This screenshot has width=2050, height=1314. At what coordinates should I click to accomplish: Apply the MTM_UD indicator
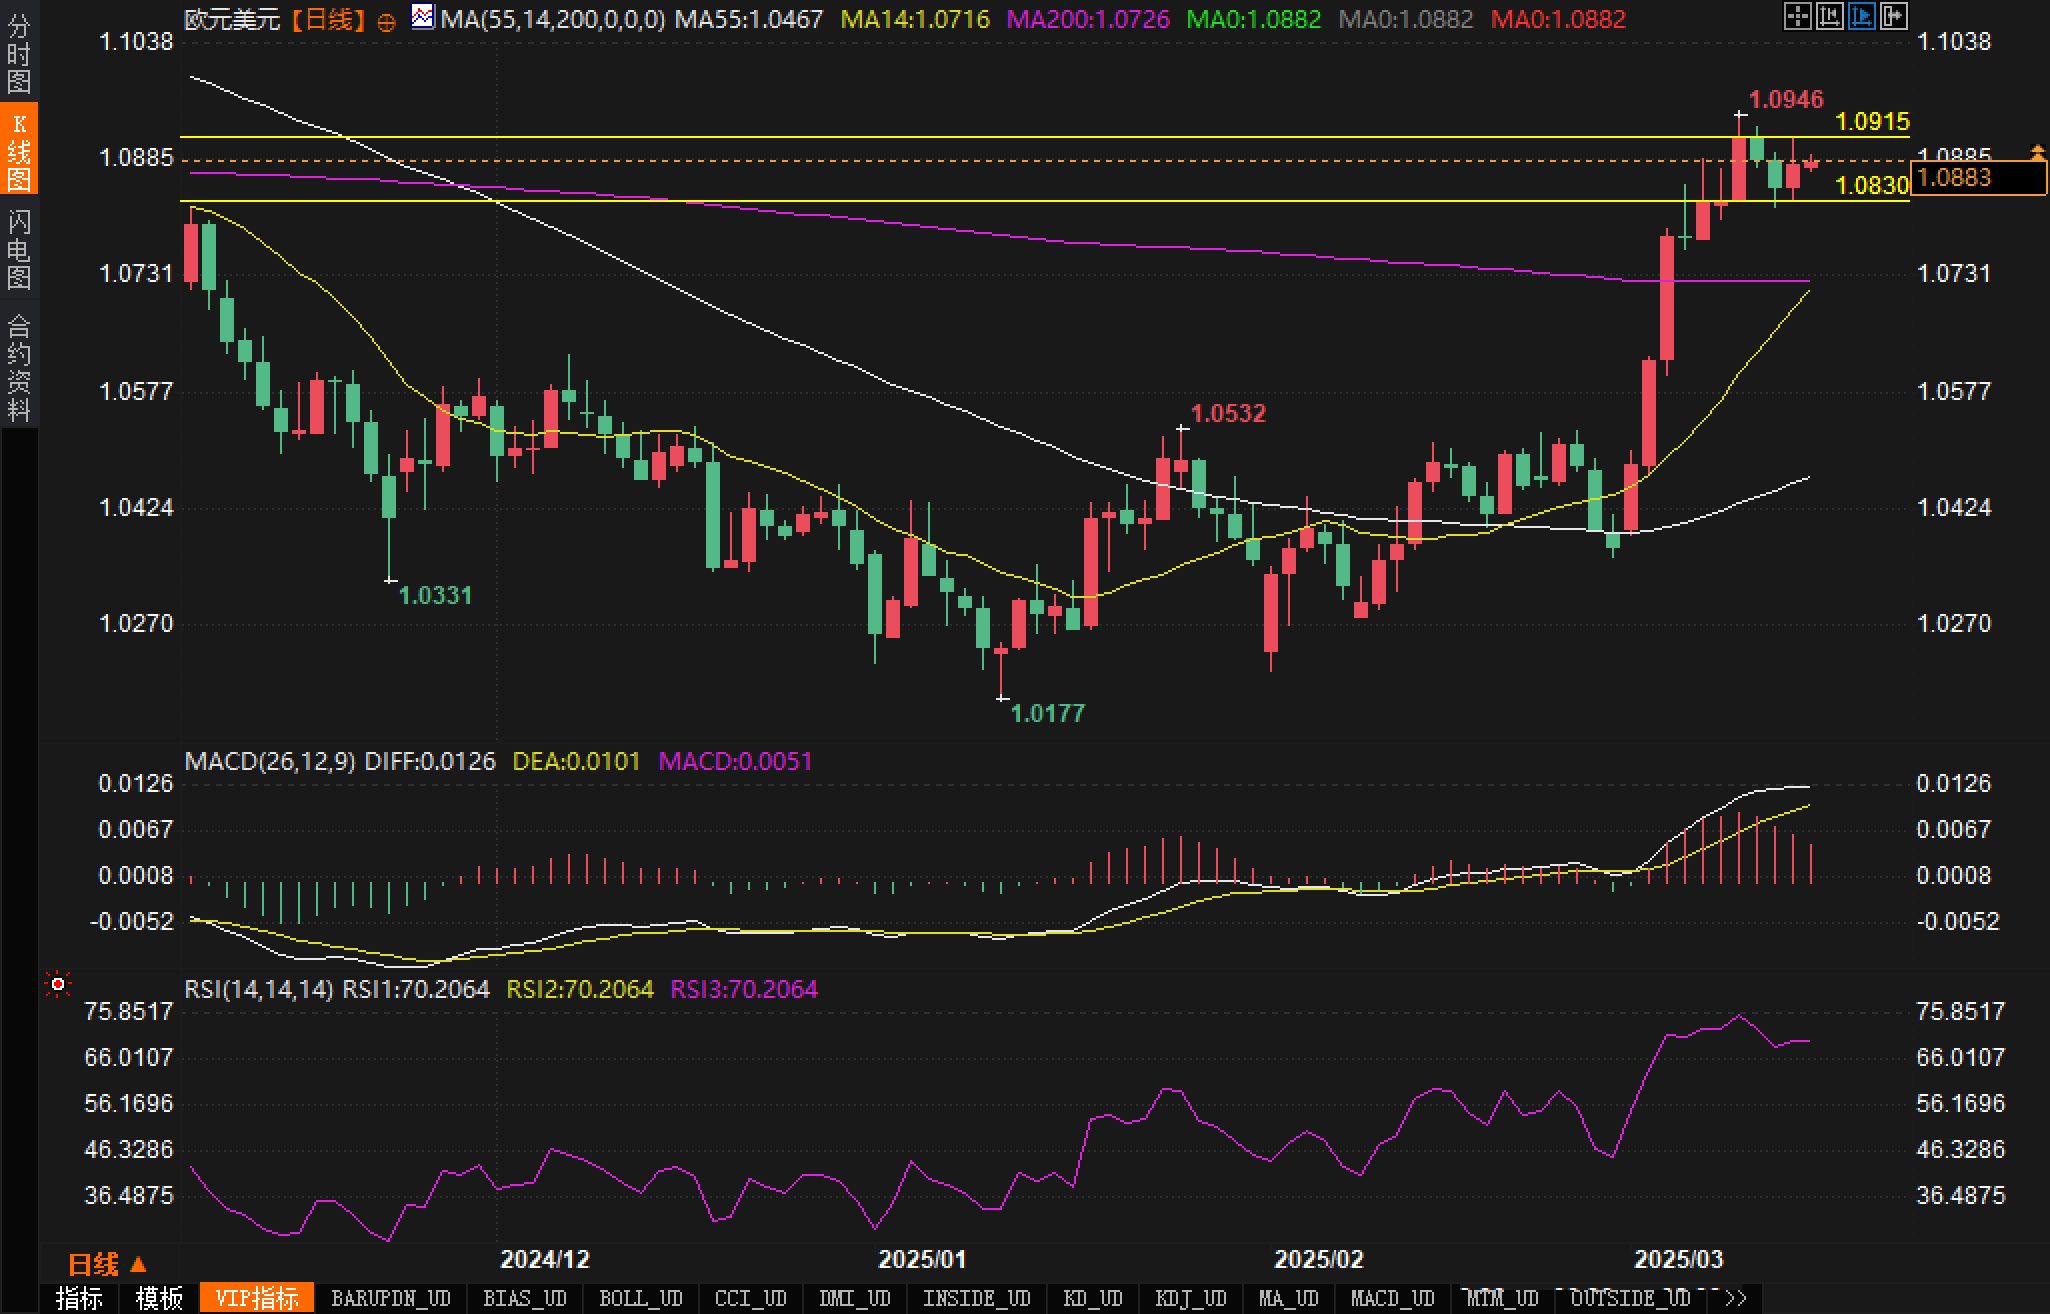(x=1503, y=1298)
